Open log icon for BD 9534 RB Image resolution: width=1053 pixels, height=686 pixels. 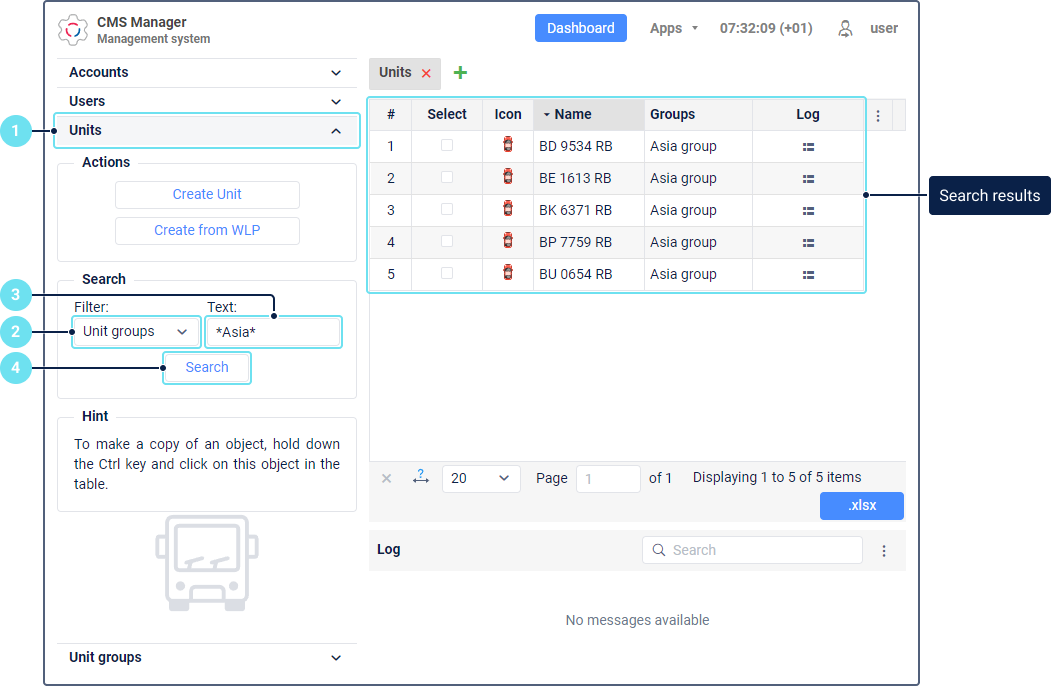[x=808, y=147]
